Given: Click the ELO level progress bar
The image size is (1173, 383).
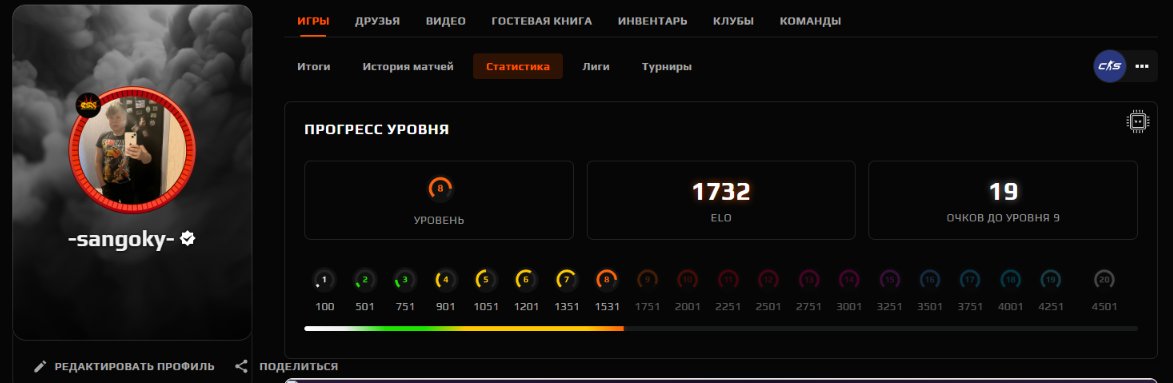Looking at the screenshot, I should point(720,328).
